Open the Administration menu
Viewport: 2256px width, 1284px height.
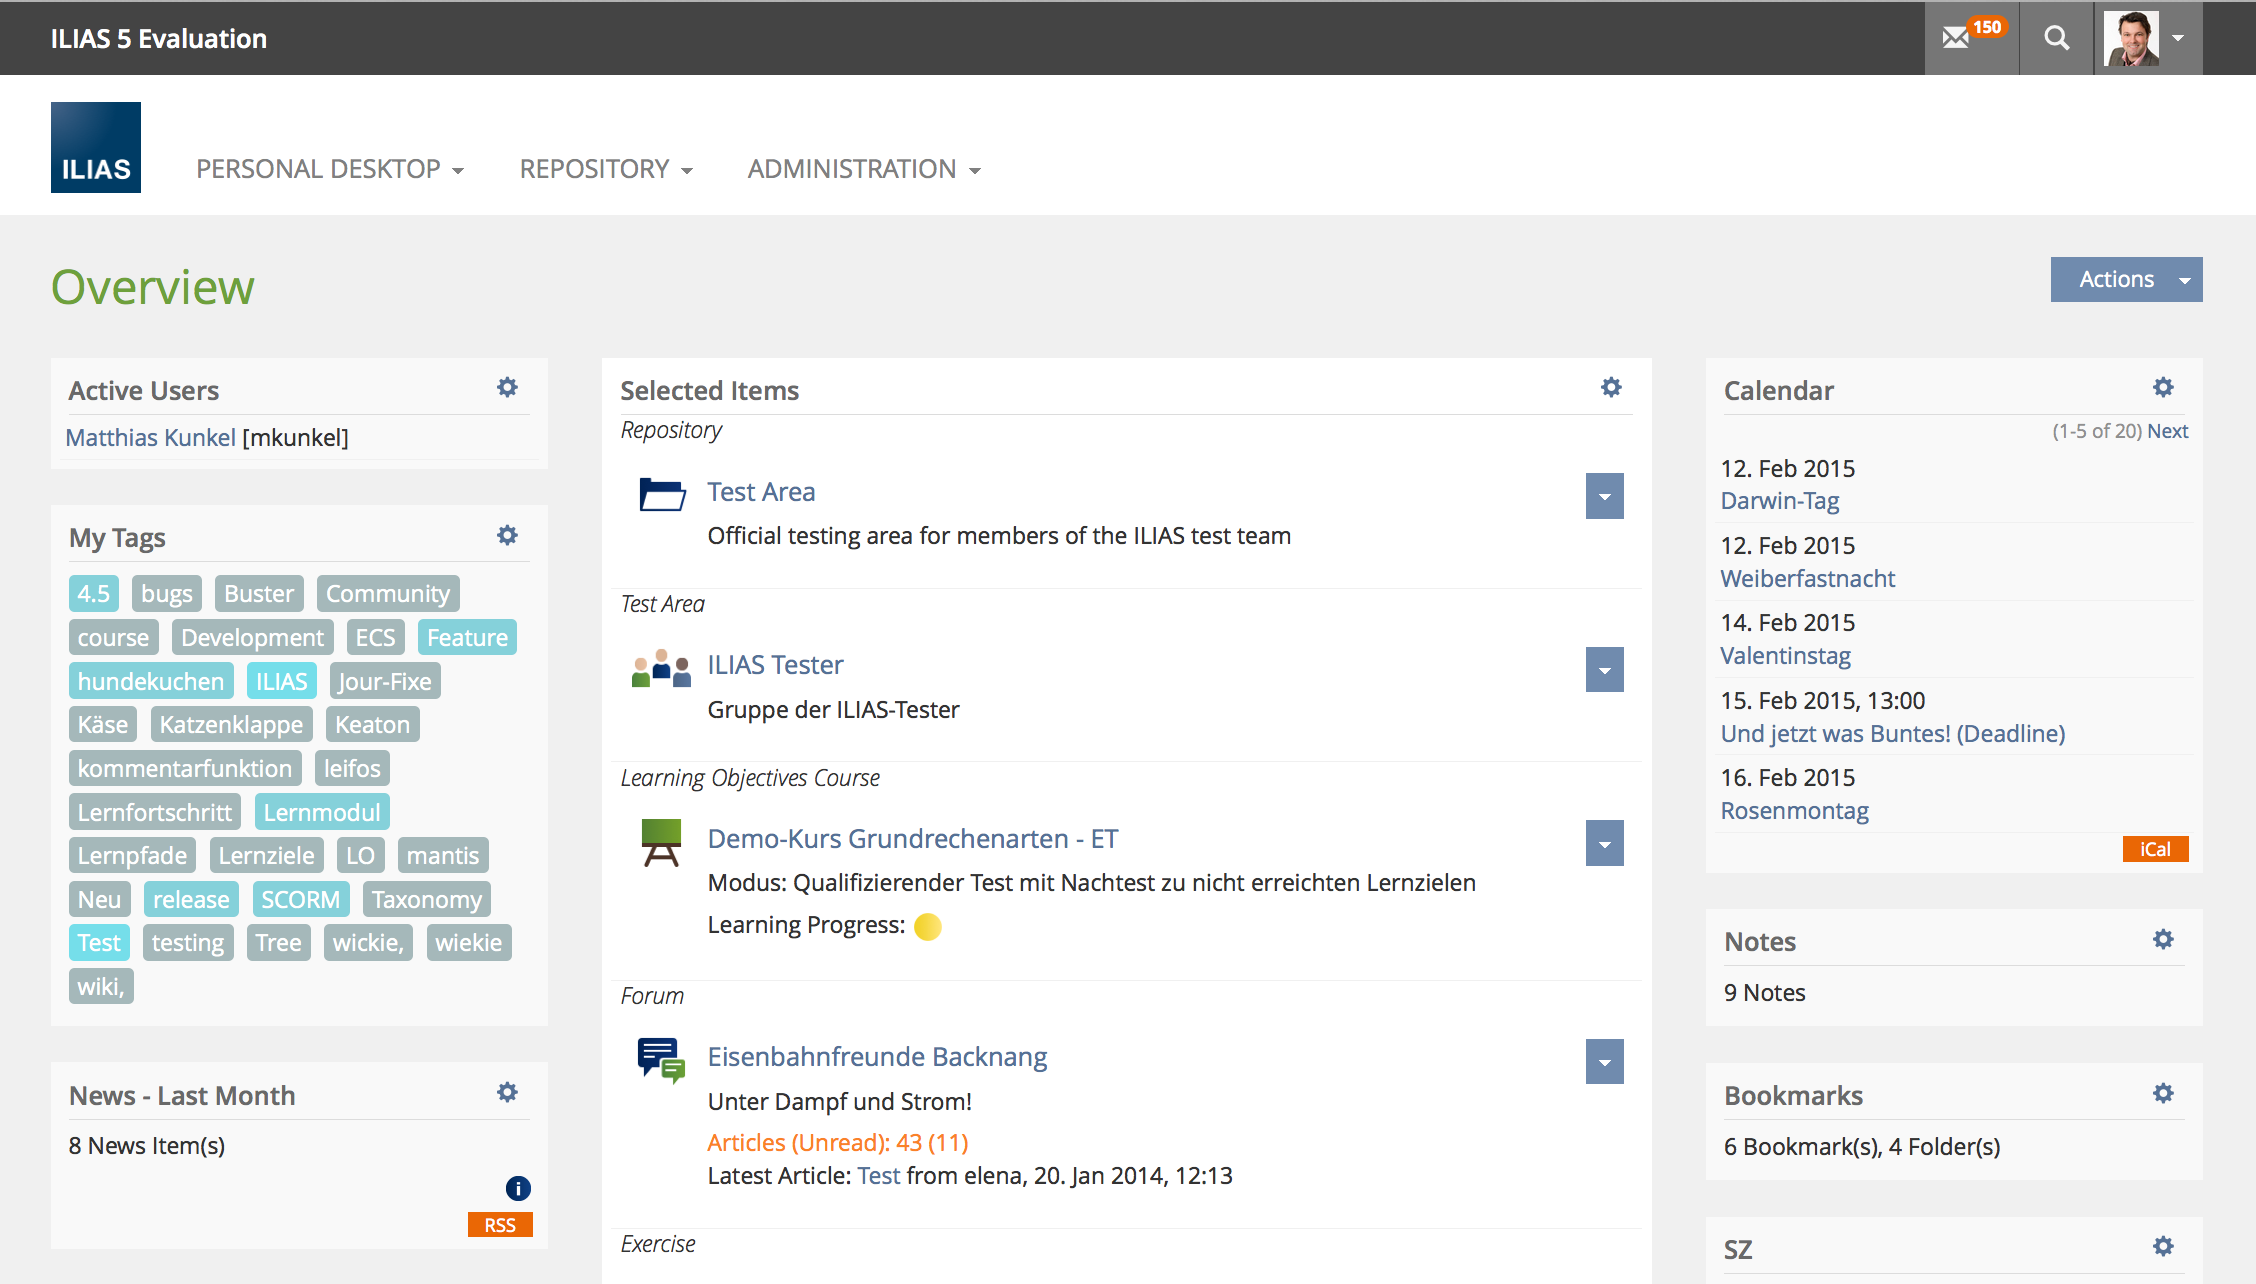[864, 169]
